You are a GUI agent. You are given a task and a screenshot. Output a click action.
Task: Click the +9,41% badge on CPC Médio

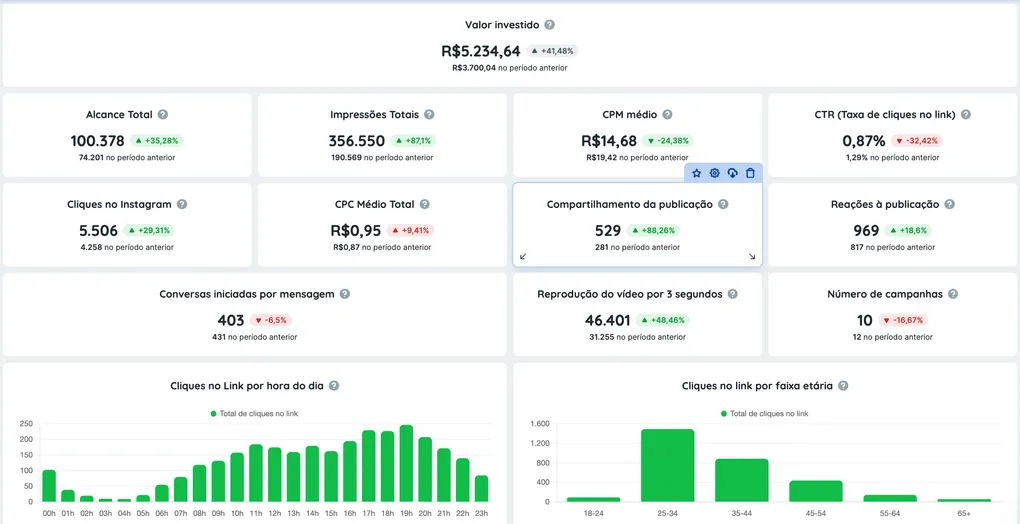click(x=410, y=230)
